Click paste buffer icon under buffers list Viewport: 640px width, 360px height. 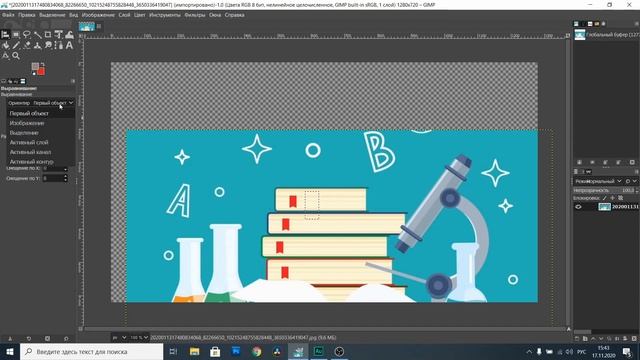tap(579, 162)
